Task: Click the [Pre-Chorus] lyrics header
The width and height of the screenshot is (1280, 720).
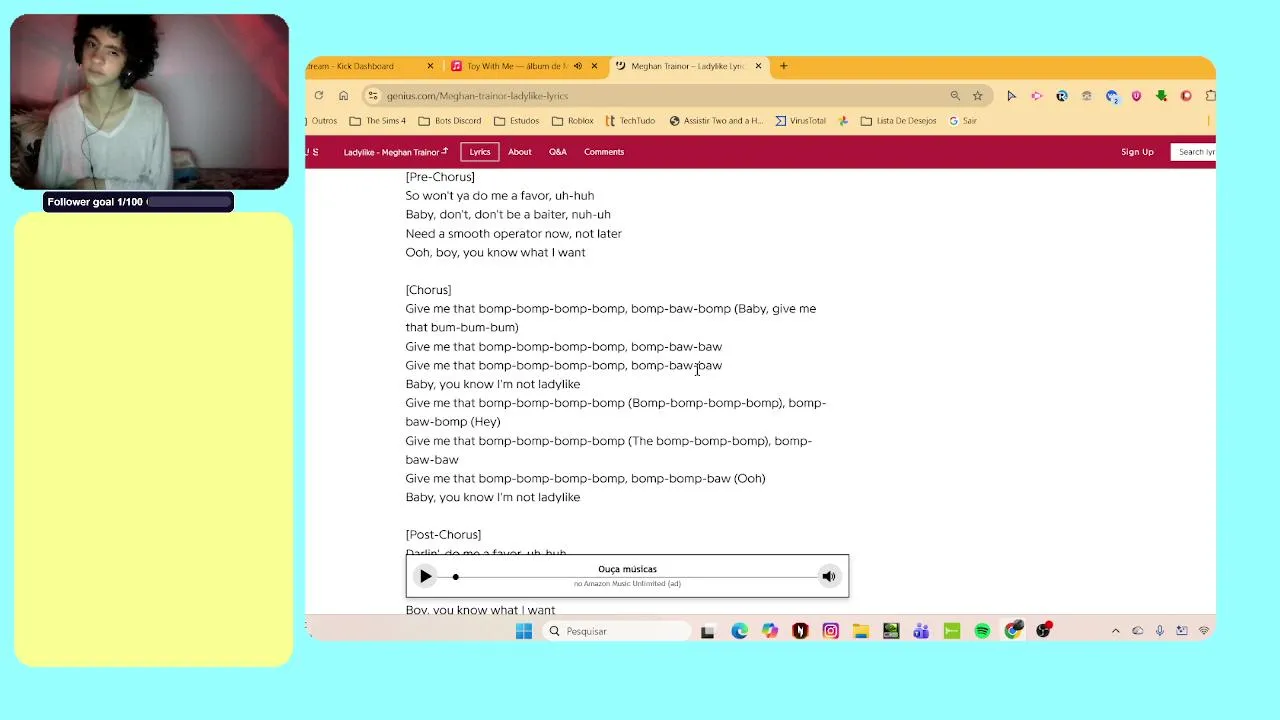Action: click(x=440, y=177)
